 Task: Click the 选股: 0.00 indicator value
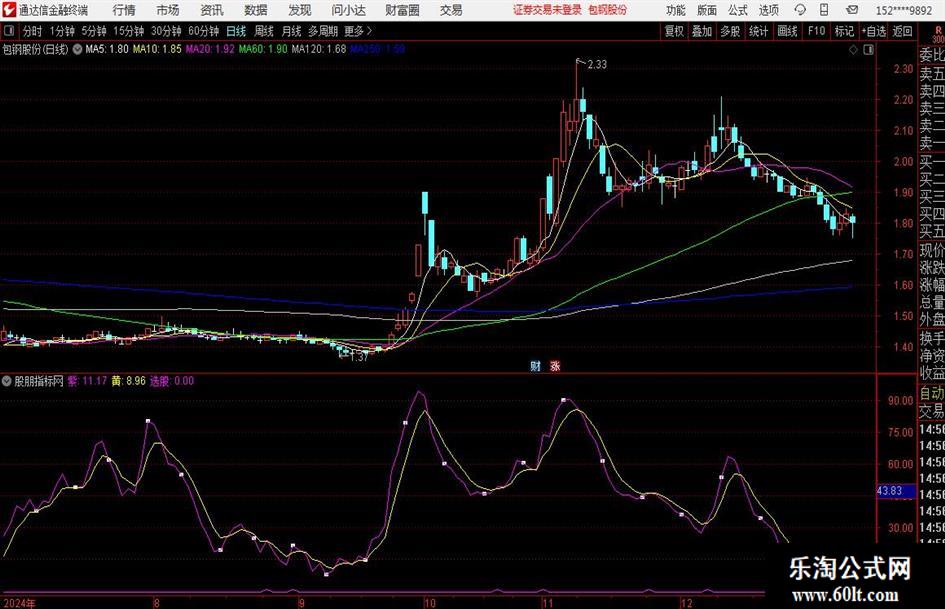pyautogui.click(x=172, y=381)
